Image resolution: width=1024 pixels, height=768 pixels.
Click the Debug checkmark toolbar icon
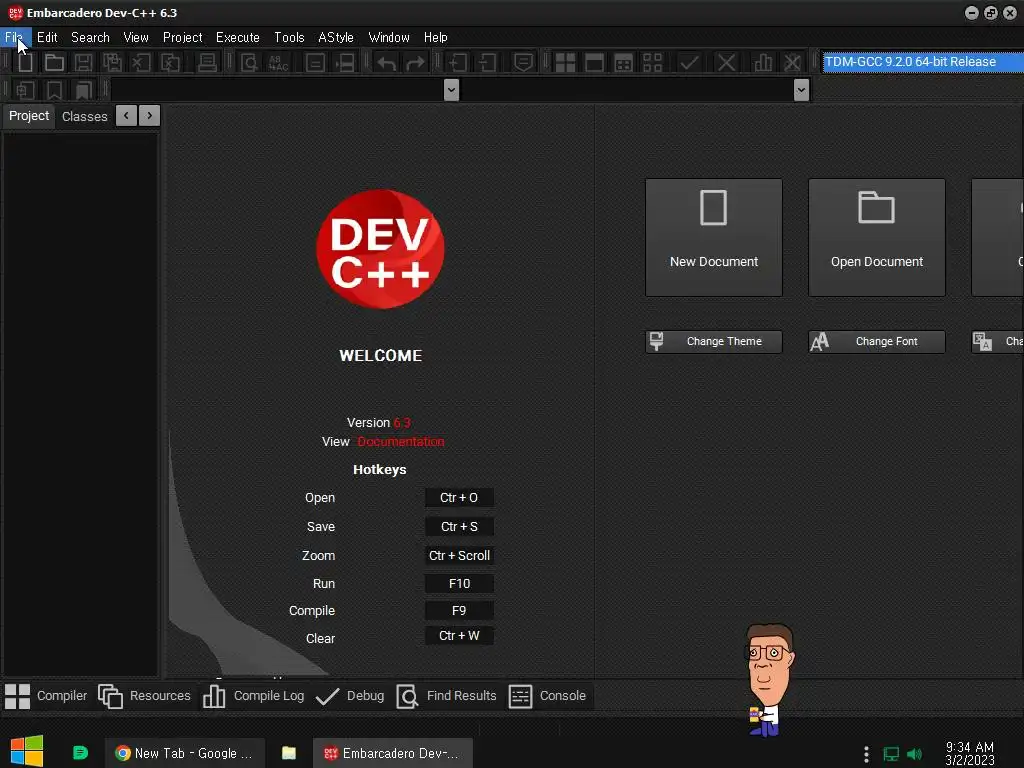[689, 63]
